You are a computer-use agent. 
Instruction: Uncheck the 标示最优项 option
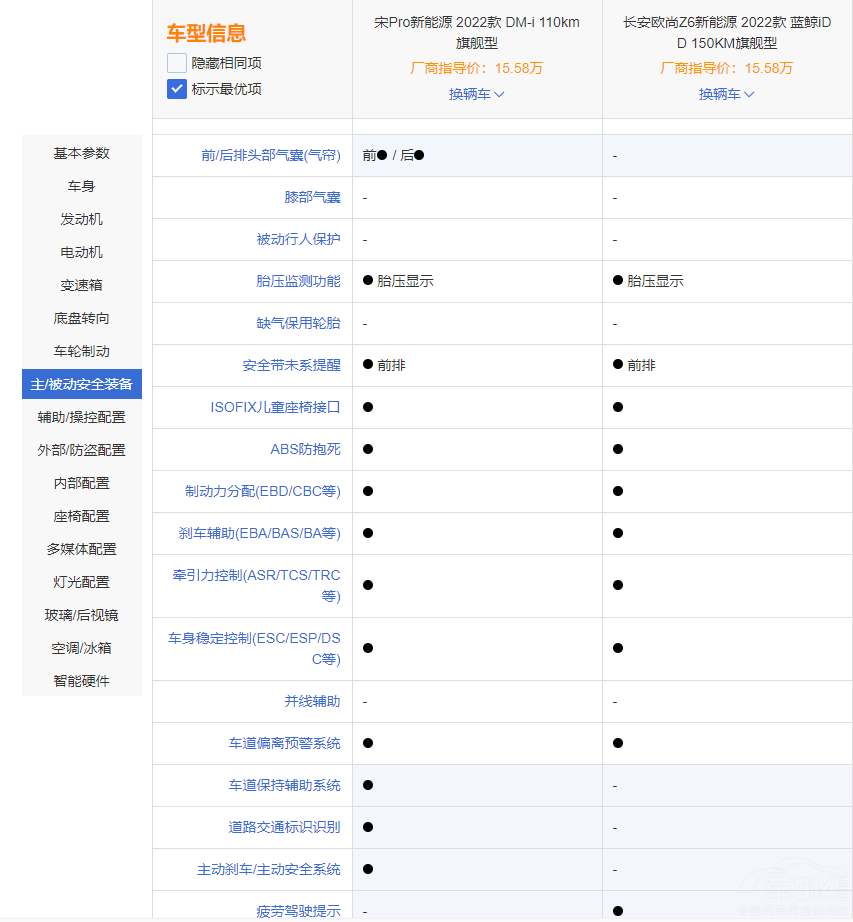click(x=176, y=88)
